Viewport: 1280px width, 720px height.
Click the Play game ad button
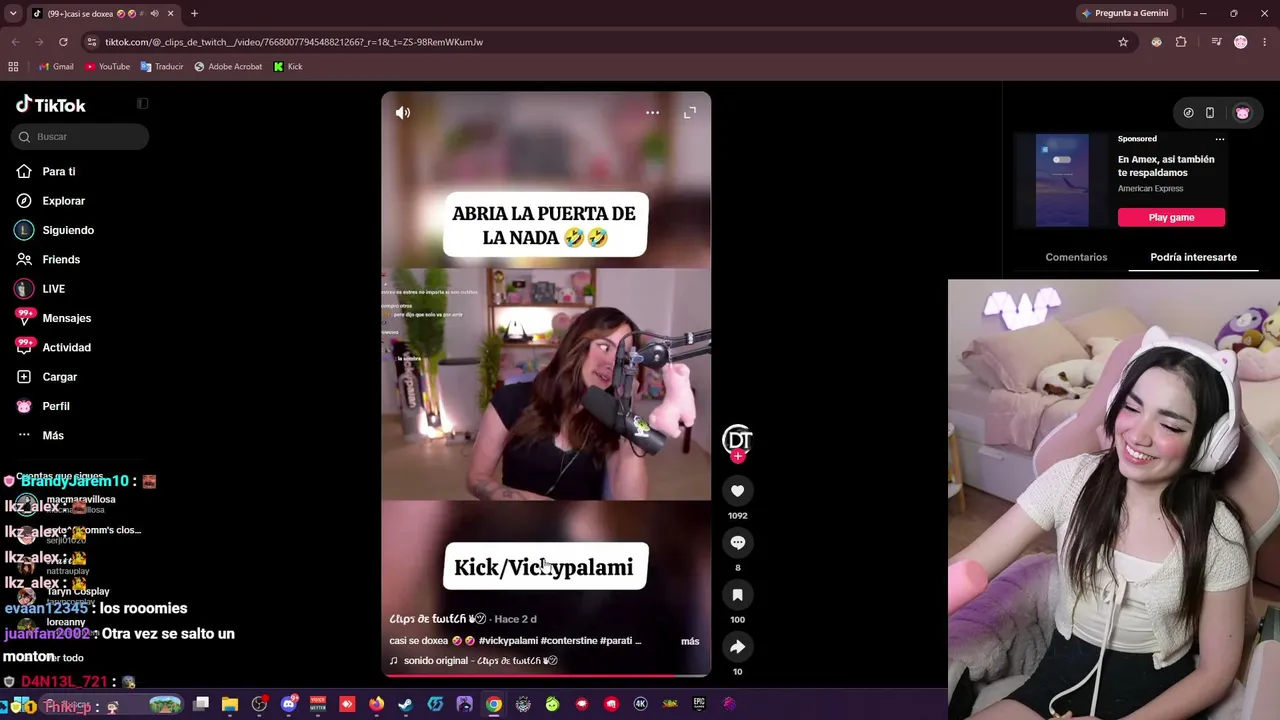[1171, 217]
